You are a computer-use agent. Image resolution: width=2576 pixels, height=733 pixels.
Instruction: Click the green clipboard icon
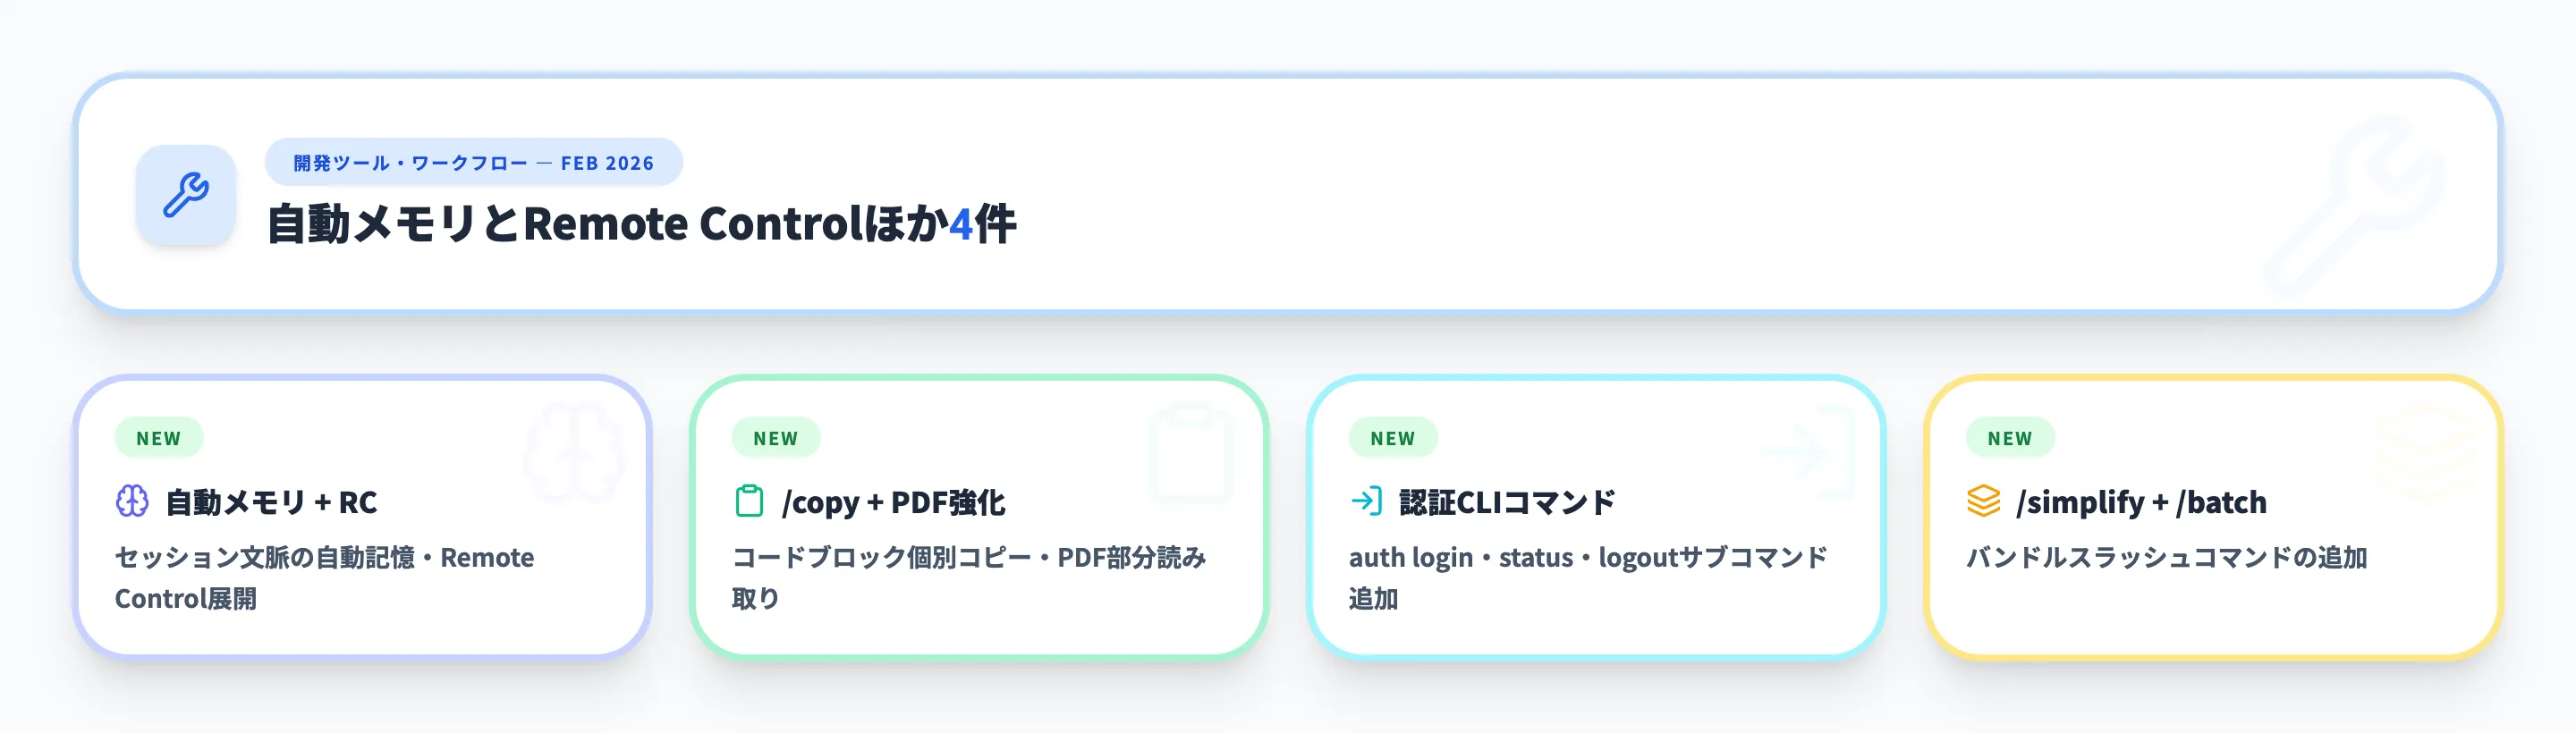tap(749, 501)
